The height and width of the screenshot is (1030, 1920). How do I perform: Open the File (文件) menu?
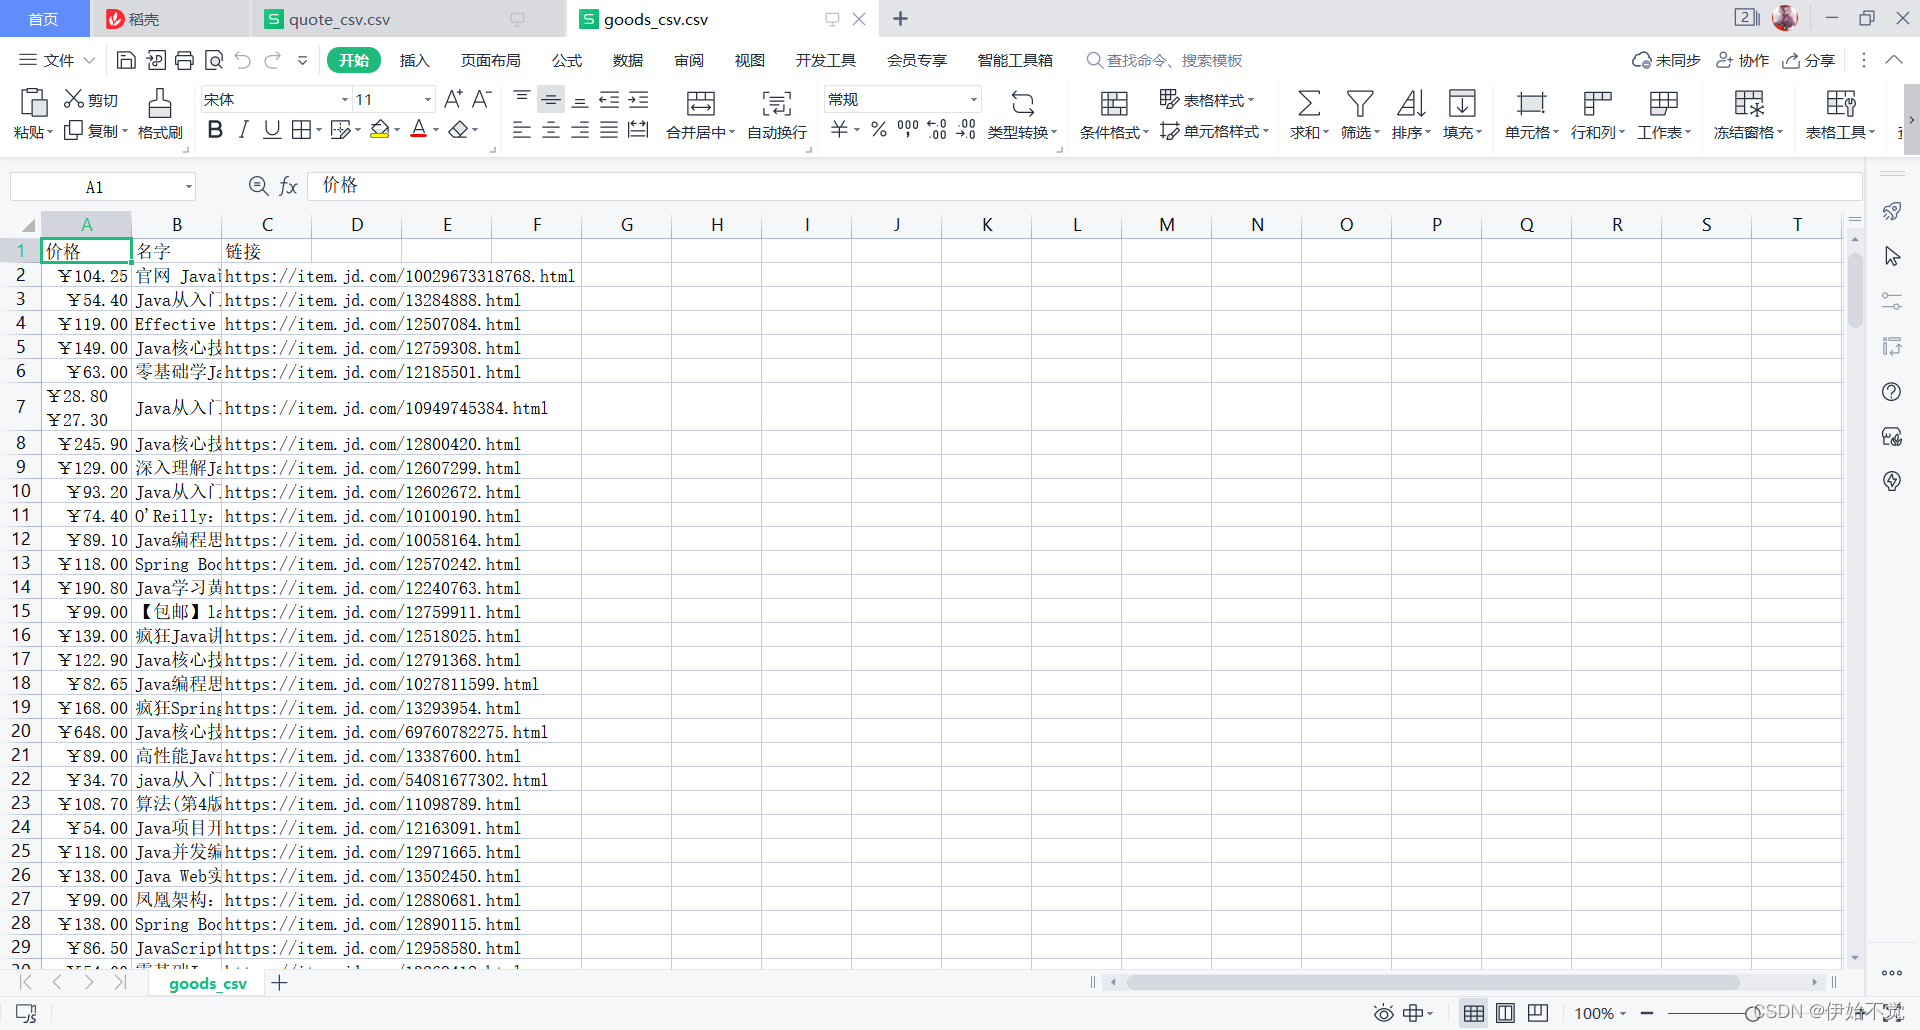tap(57, 60)
